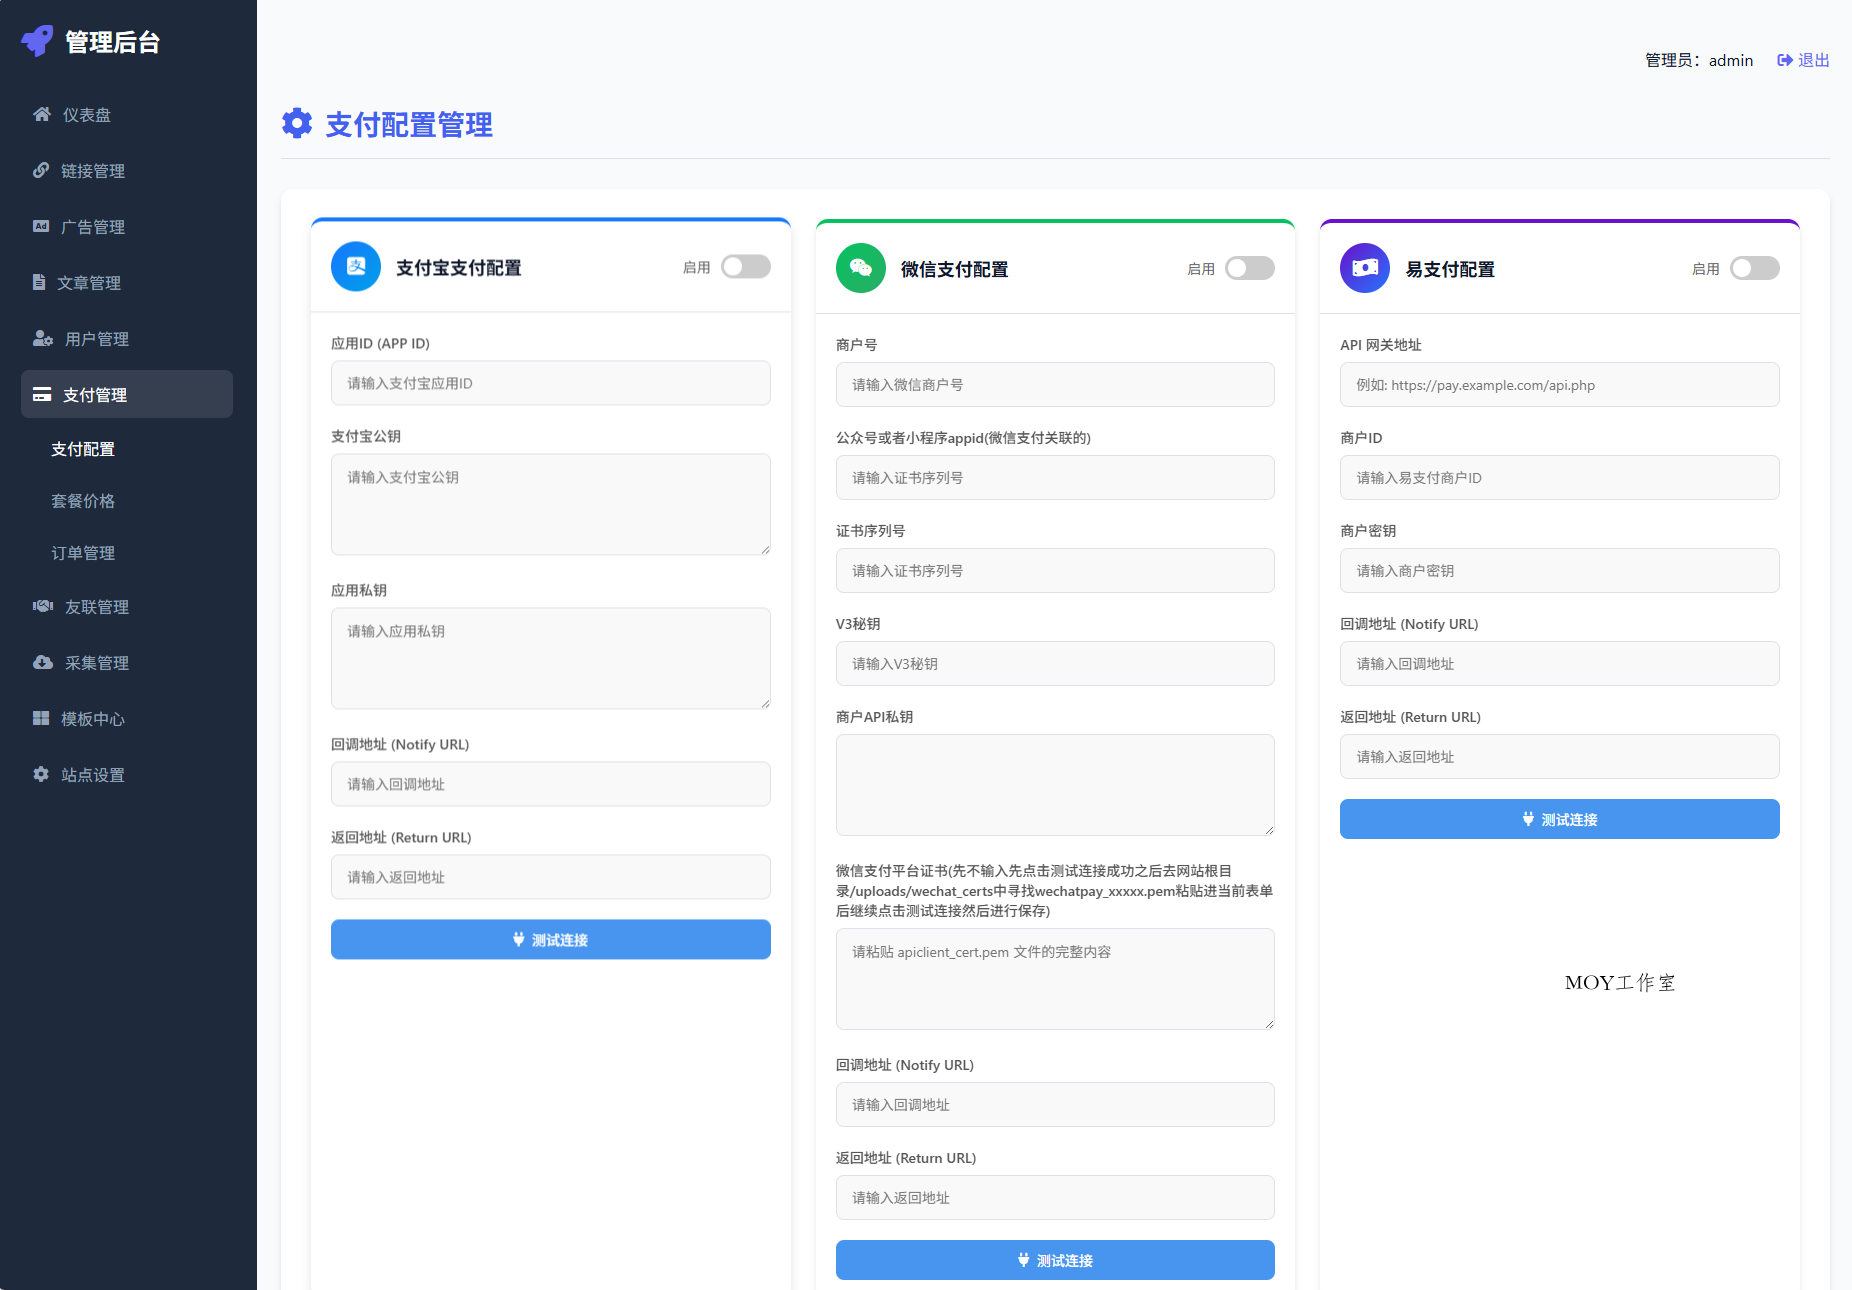Click the 模板中心 grid icon
Image resolution: width=1852 pixels, height=1290 pixels.
click(41, 718)
